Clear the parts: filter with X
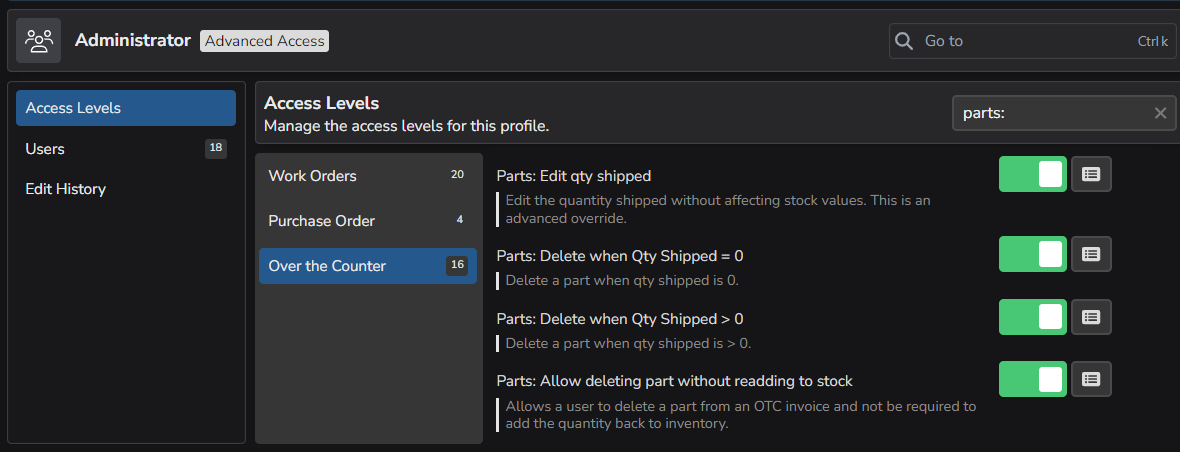The width and height of the screenshot is (1180, 452). 1160,113
